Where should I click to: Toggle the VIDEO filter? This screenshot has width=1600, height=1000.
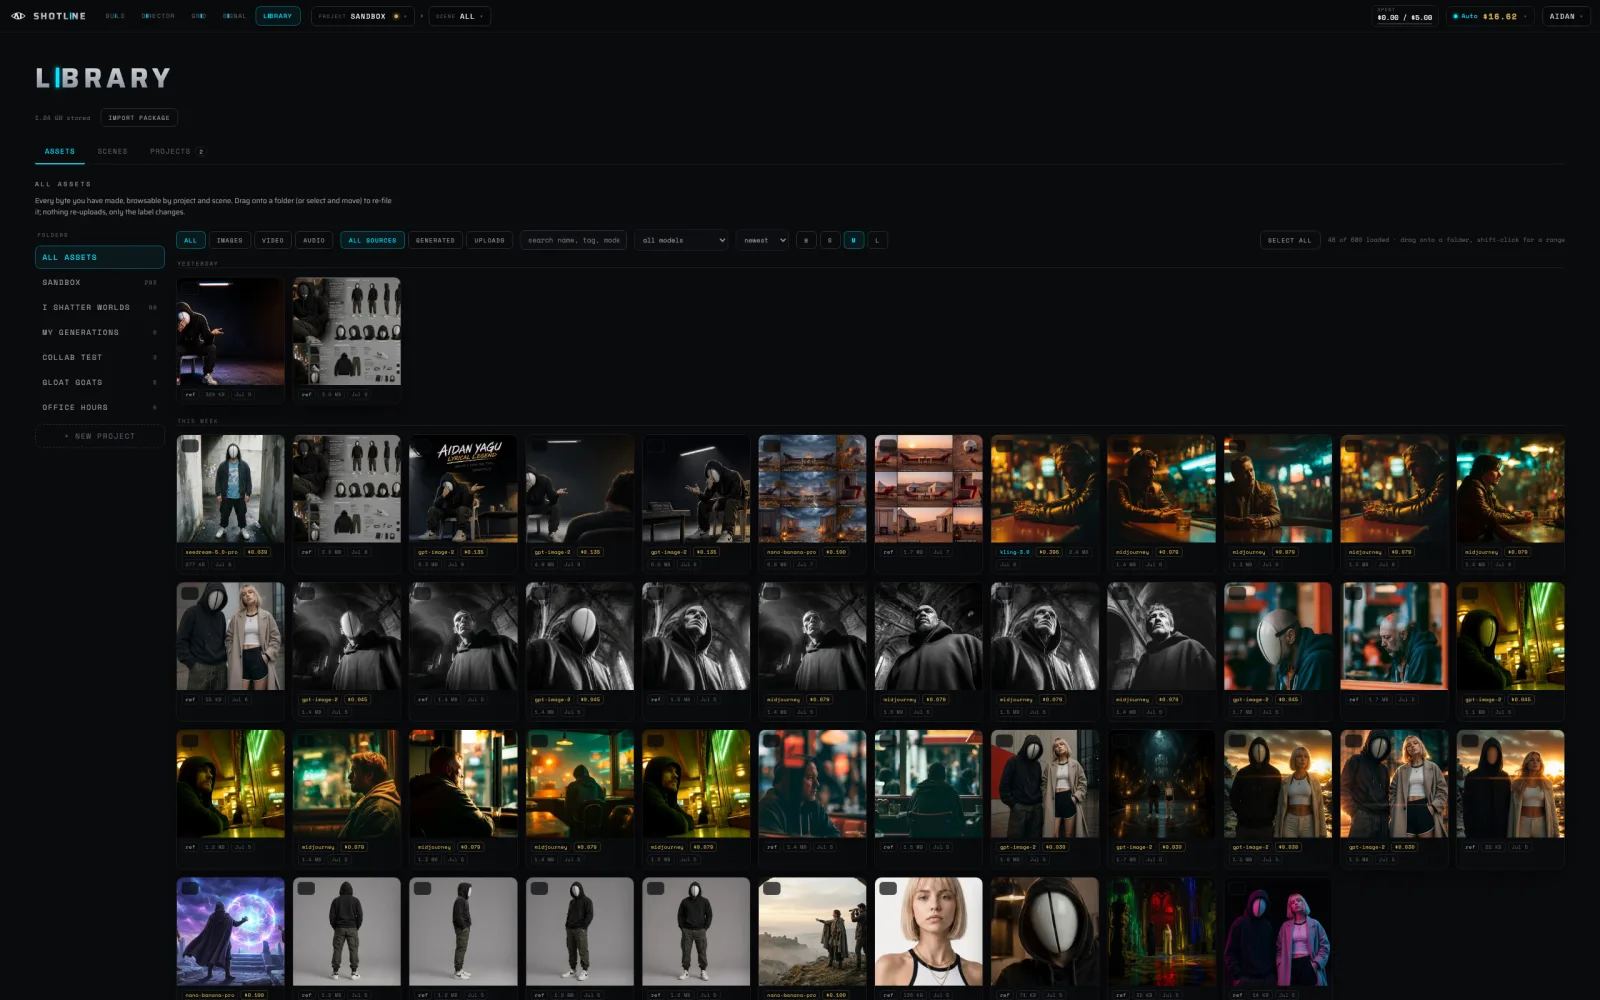coord(273,240)
